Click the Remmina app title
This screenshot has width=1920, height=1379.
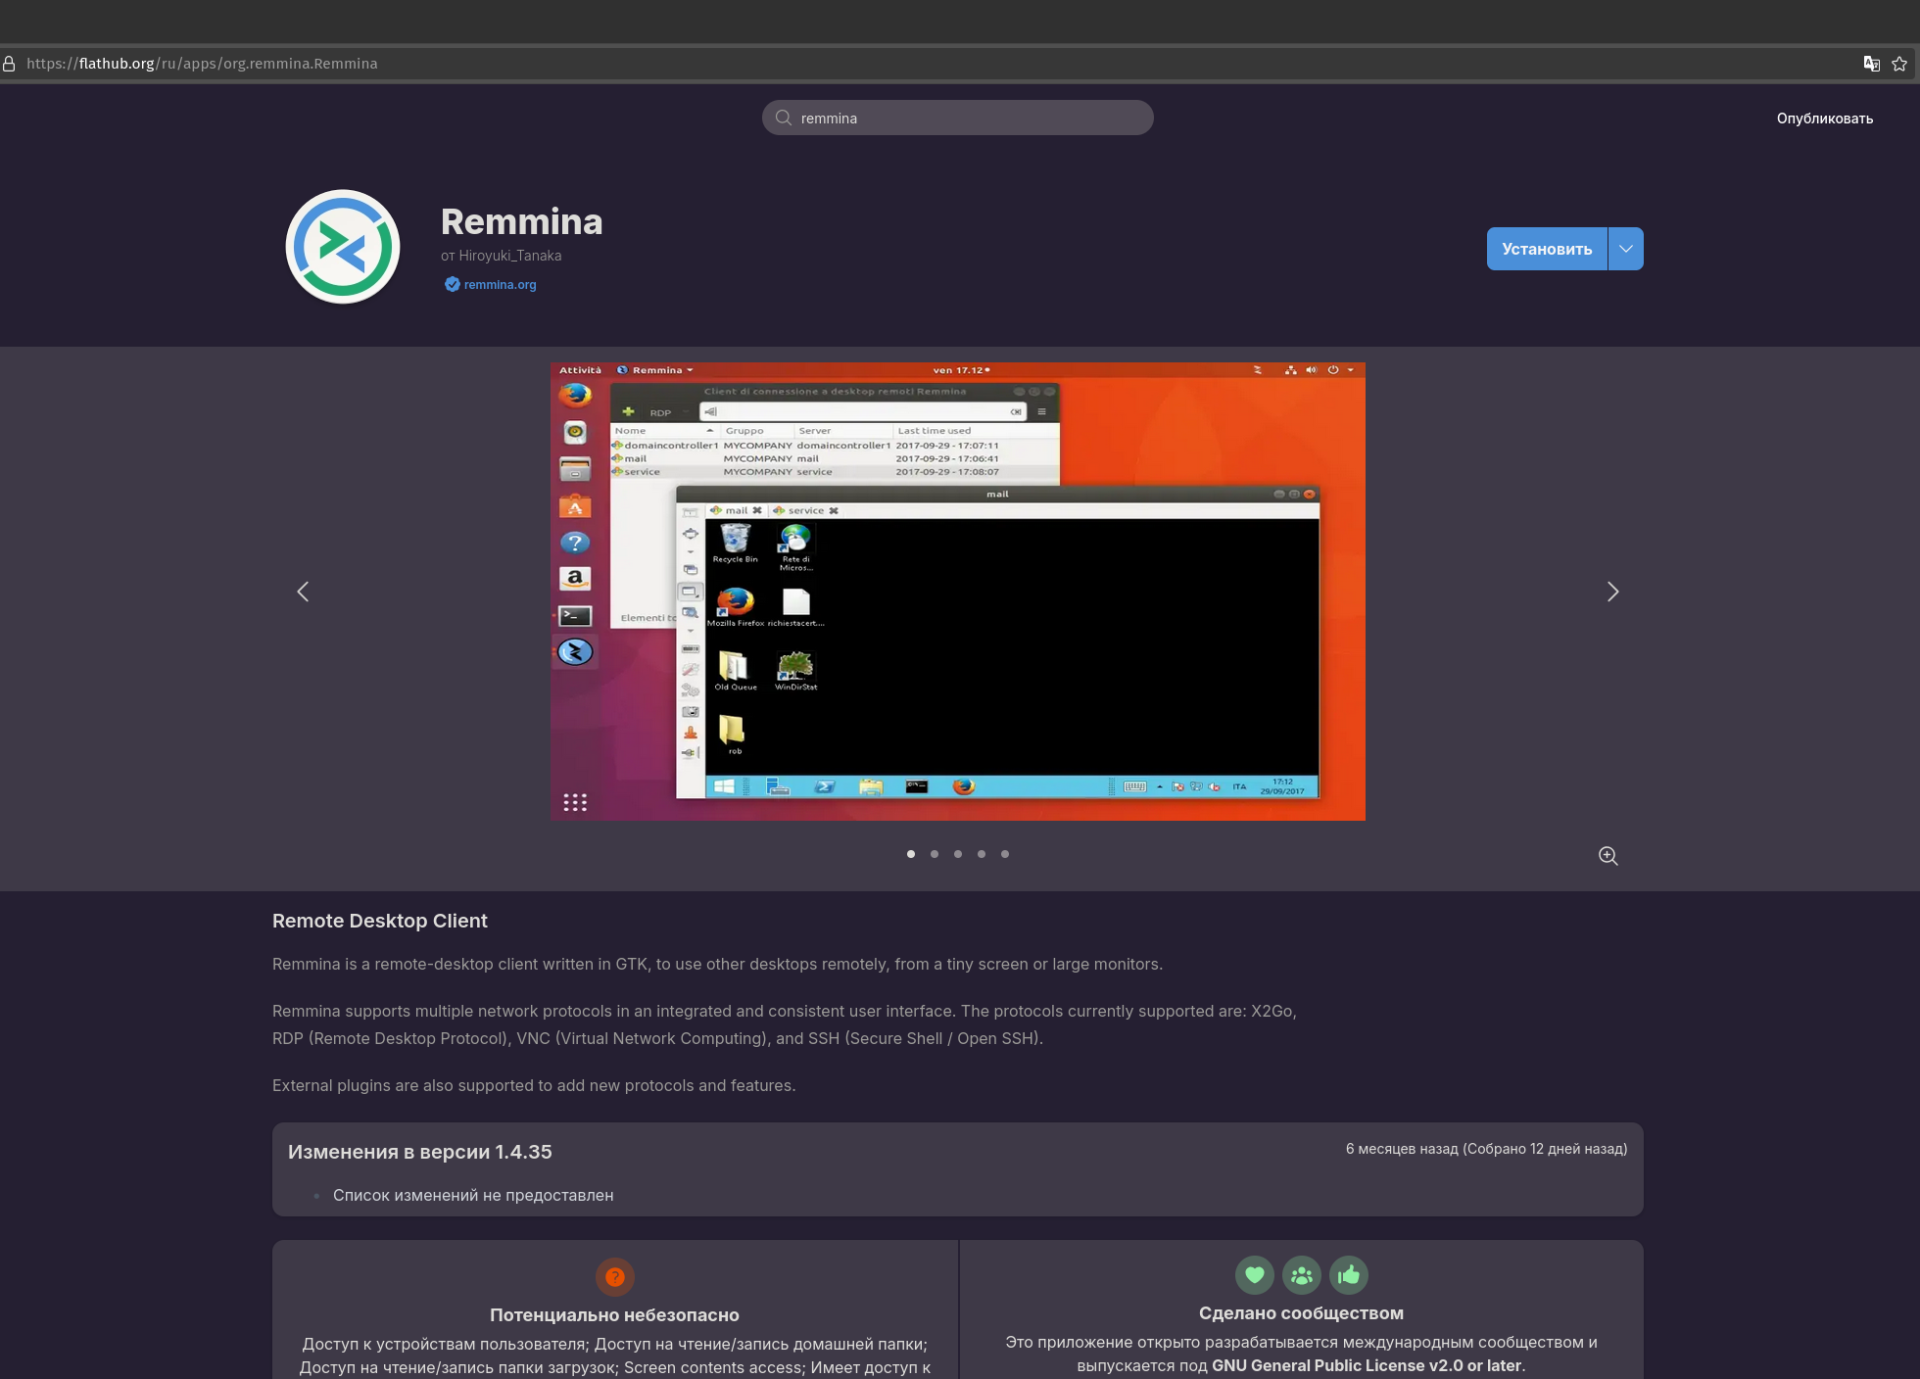522,222
